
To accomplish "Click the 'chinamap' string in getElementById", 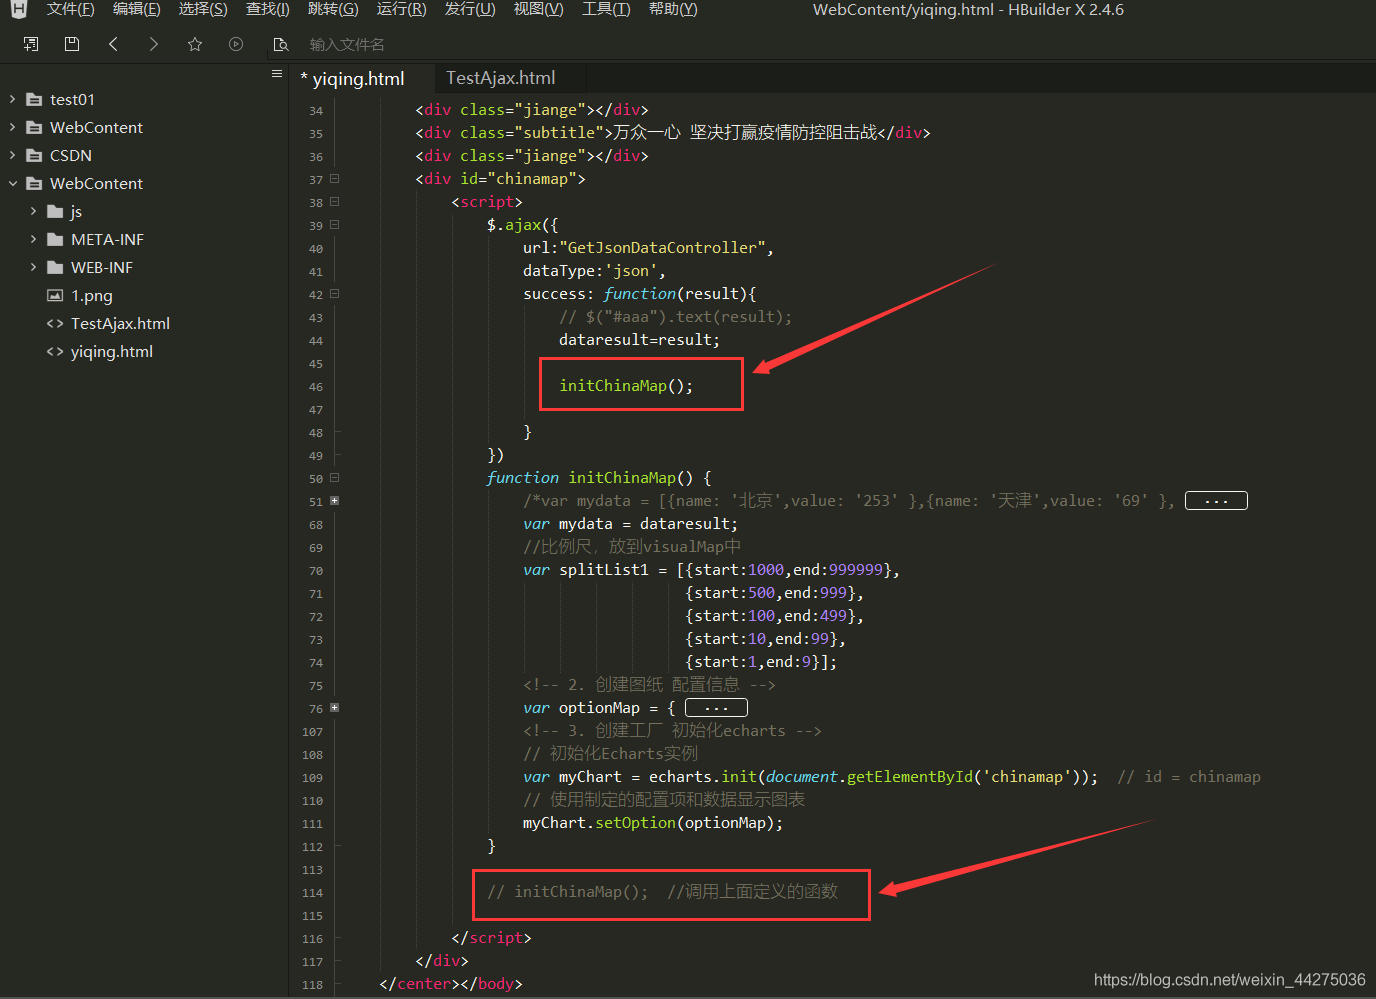I will tap(1026, 777).
